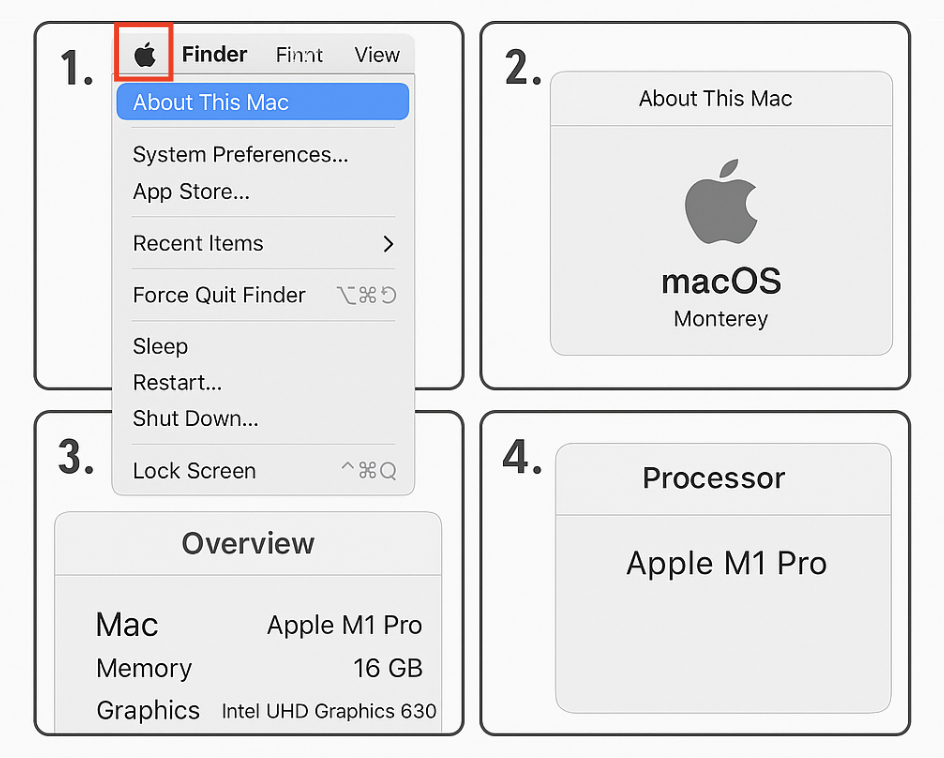Select the Intel UHD Graphics 630 text
The image size is (944, 758).
[329, 711]
